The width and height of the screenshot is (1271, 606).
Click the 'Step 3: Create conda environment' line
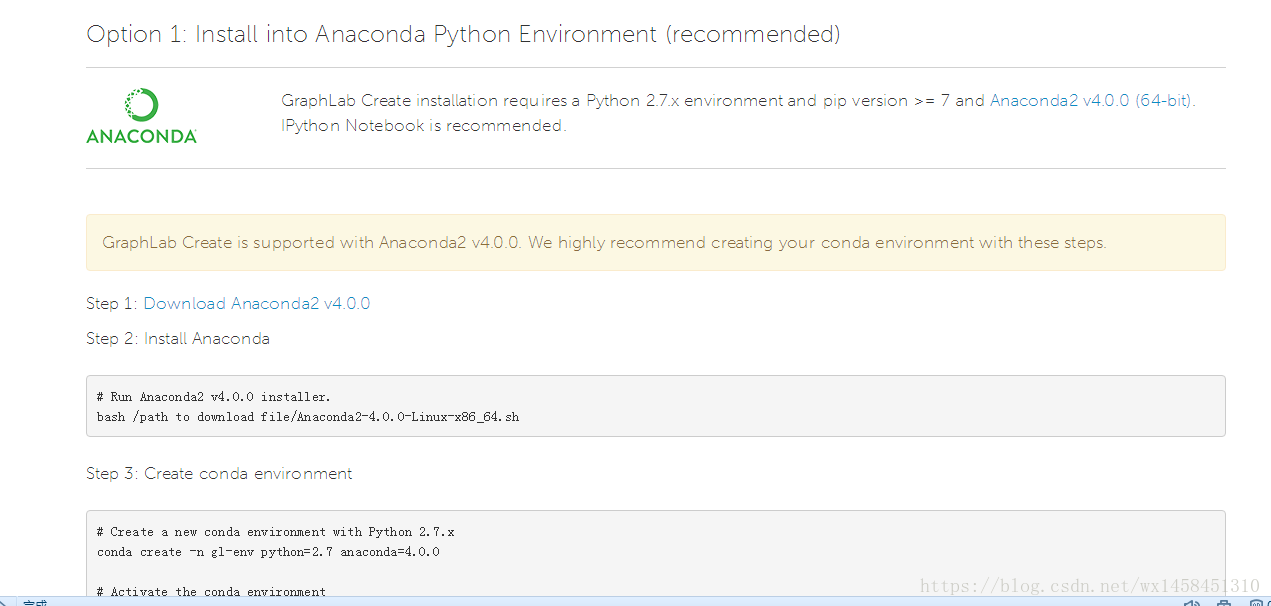tap(219, 473)
